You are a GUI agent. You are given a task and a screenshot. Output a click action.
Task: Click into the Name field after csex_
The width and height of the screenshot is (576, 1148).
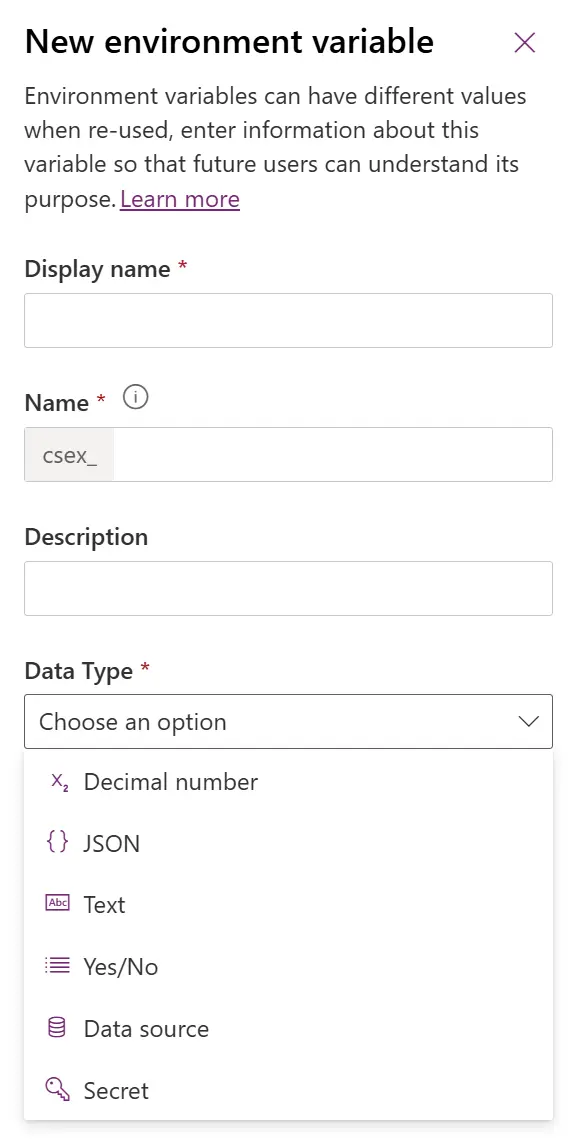coord(333,455)
